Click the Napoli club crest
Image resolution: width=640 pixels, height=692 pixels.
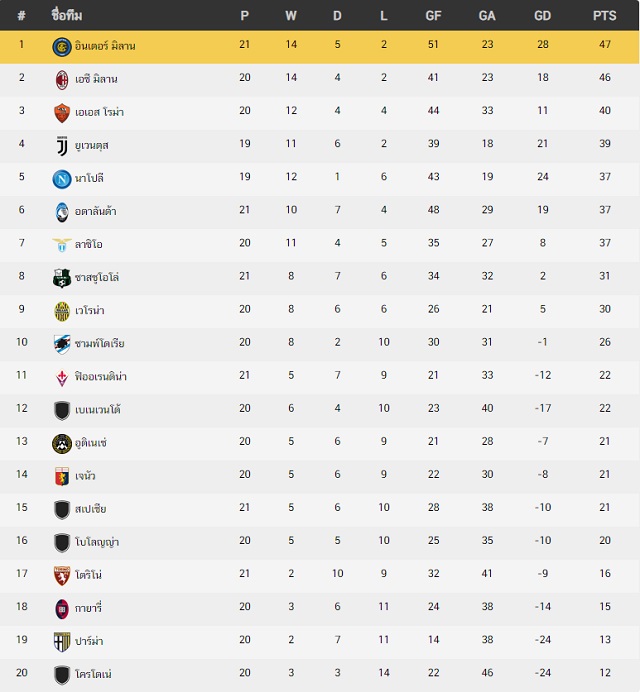62,179
